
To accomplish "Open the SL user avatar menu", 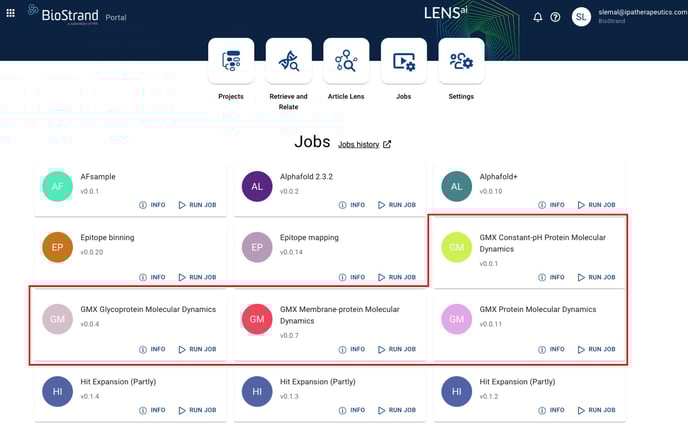I will pos(581,17).
